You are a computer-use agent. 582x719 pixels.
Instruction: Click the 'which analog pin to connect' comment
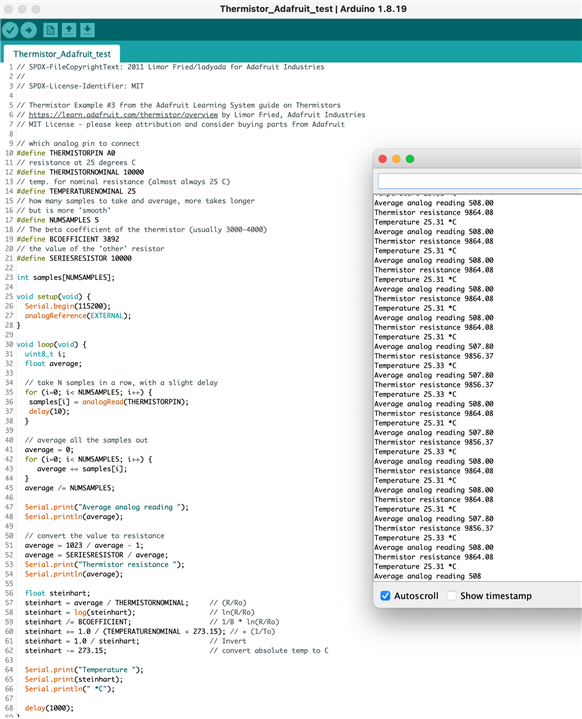tap(78, 144)
